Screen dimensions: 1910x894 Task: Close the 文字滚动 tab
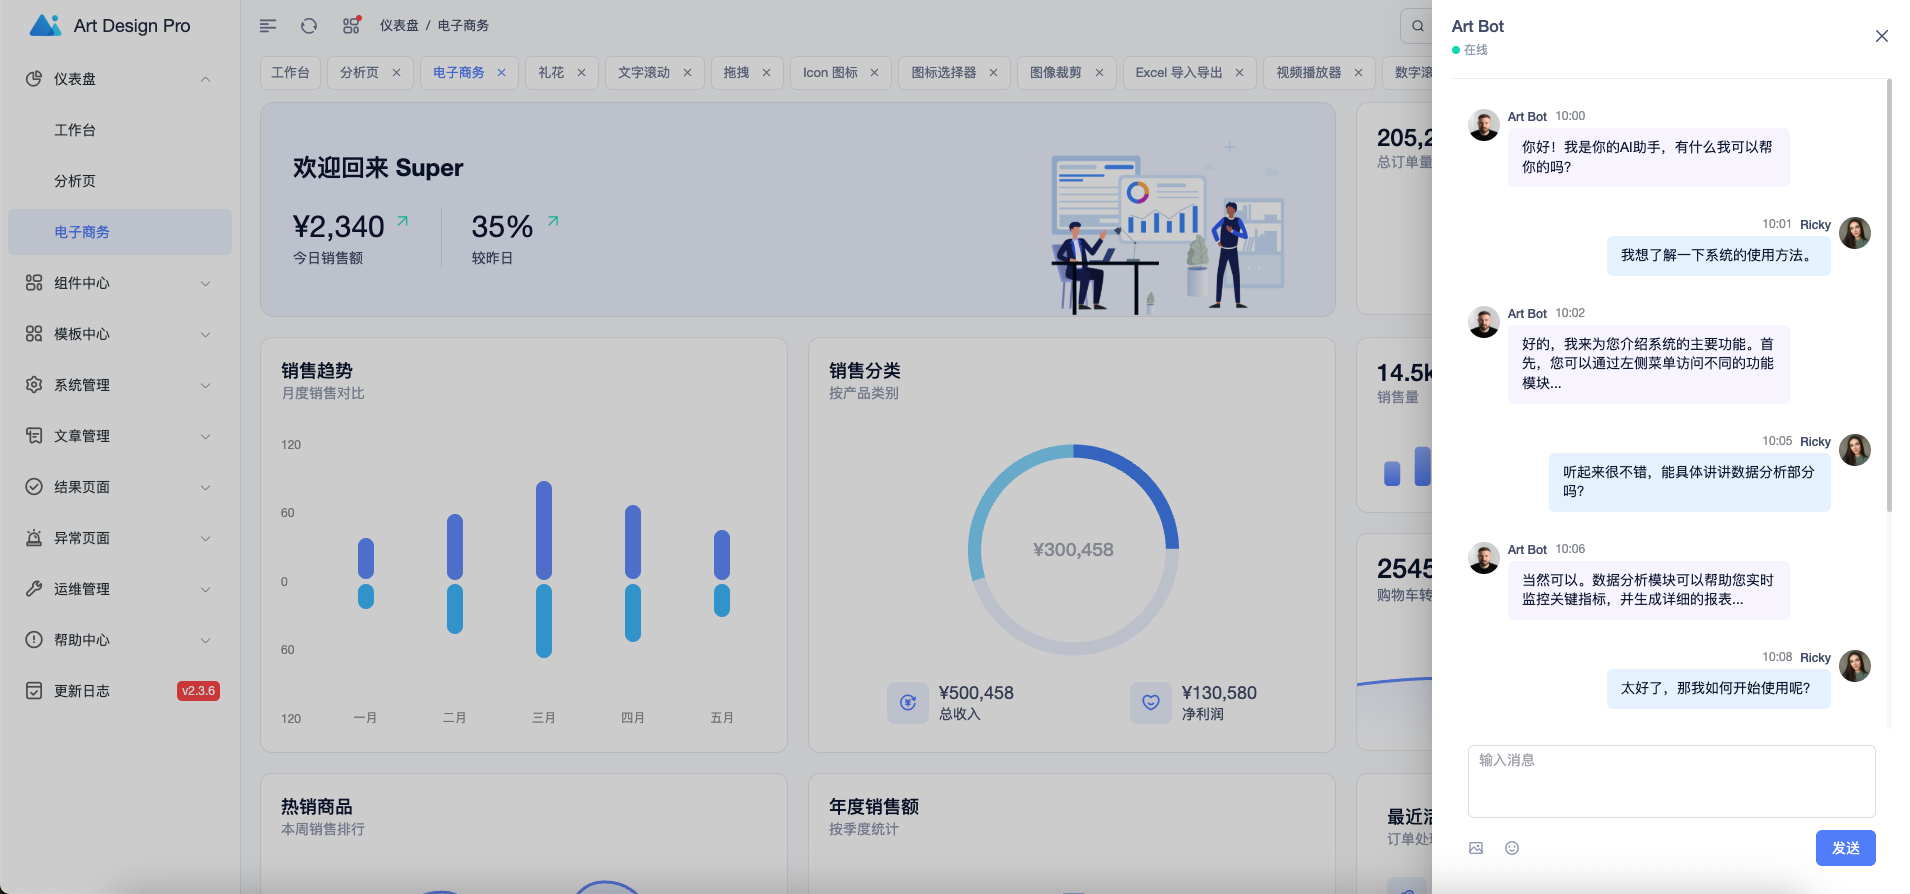pyautogui.click(x=688, y=73)
